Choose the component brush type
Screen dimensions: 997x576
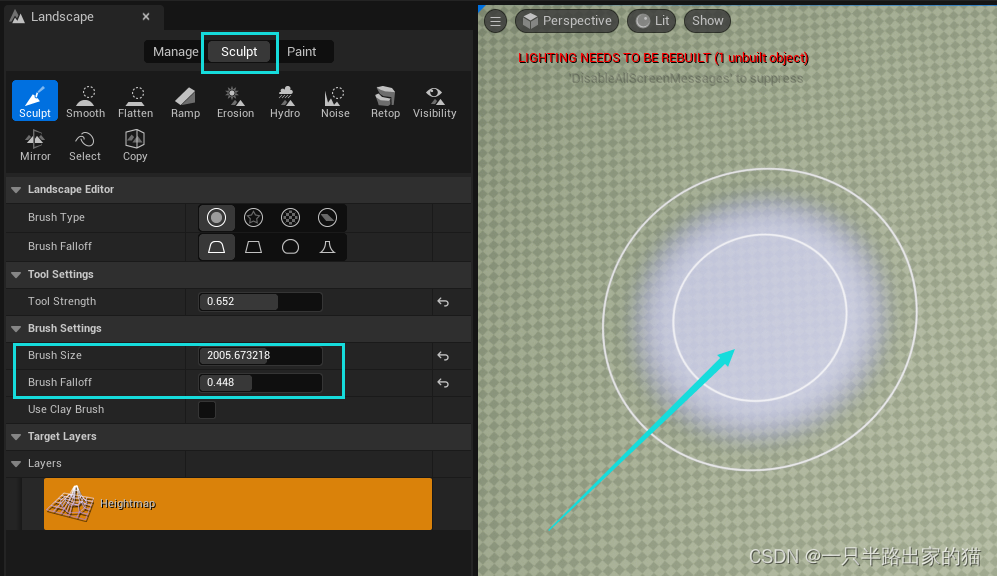(327, 217)
